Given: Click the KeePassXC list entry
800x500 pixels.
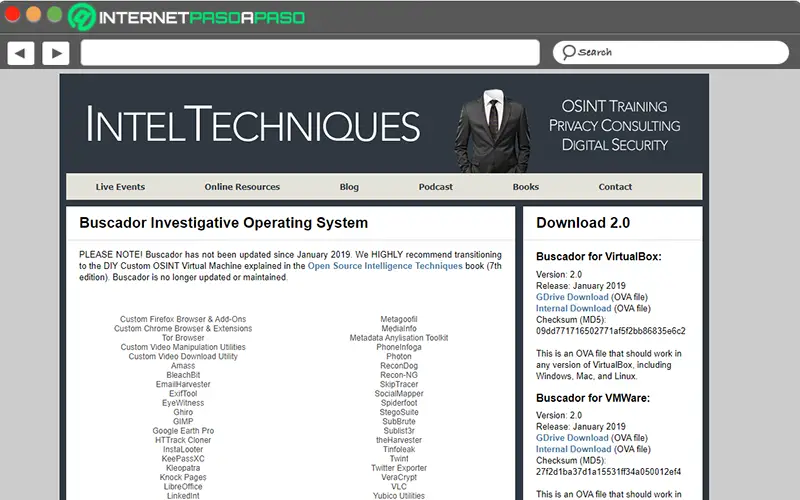Looking at the screenshot, I should pos(183,458).
